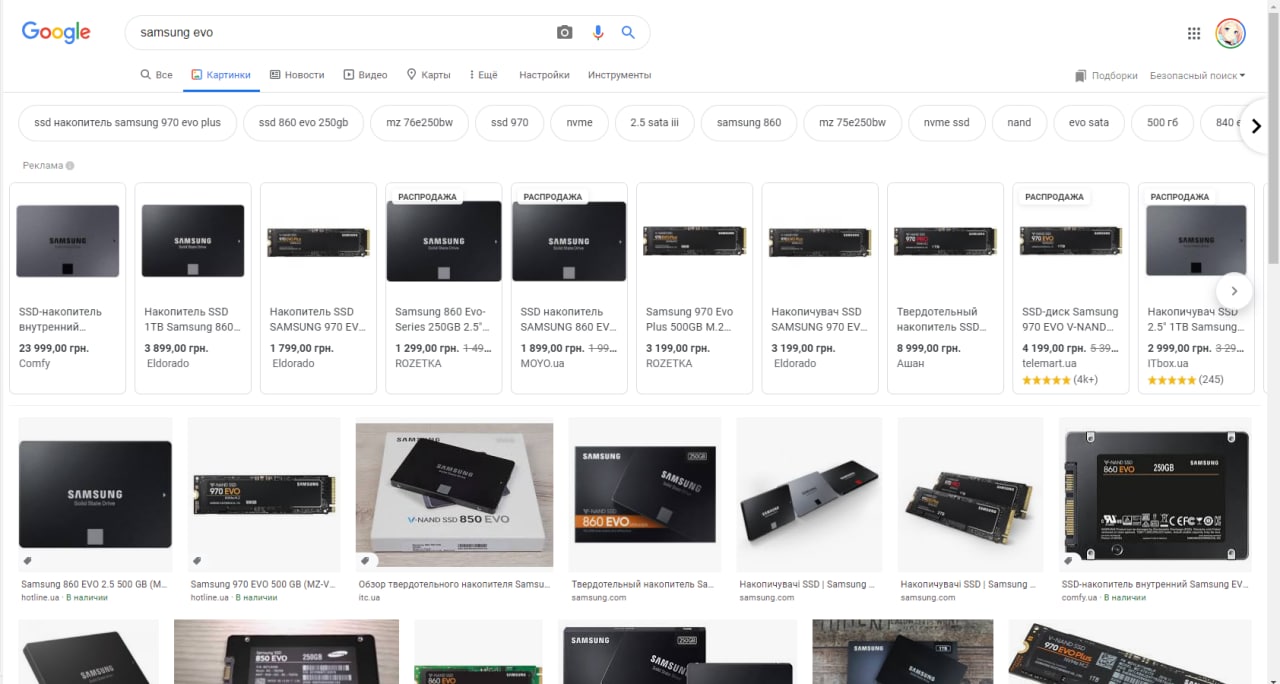This screenshot has width=1280, height=684.
Task: Open Eldorado ad priced 1 799,00 грн
Action: click(x=318, y=288)
